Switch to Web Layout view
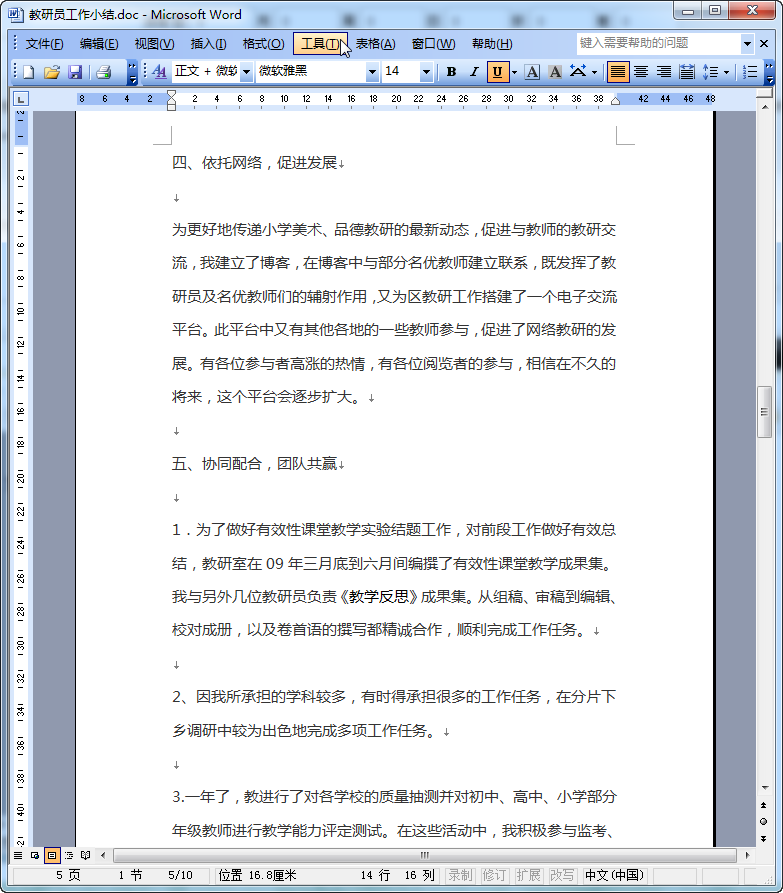The width and height of the screenshot is (783, 893). point(35,855)
